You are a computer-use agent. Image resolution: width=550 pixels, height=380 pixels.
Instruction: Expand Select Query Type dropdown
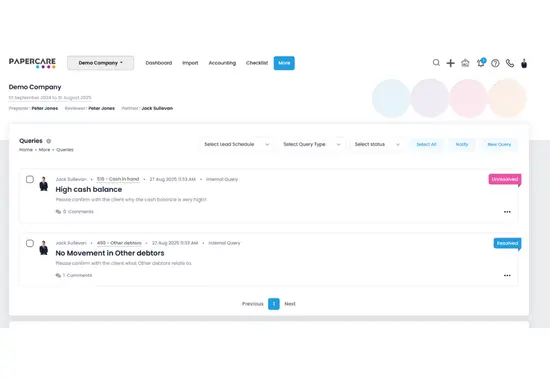tap(312, 144)
